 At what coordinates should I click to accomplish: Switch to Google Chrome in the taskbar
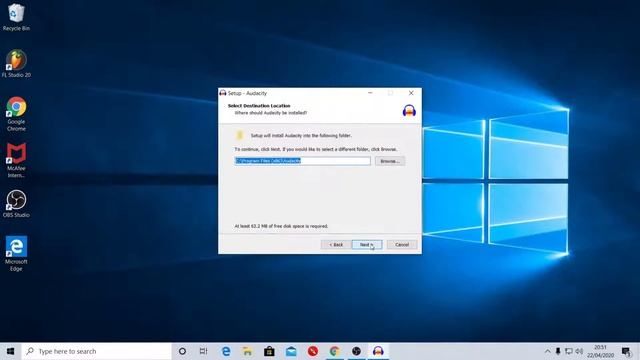click(335, 351)
